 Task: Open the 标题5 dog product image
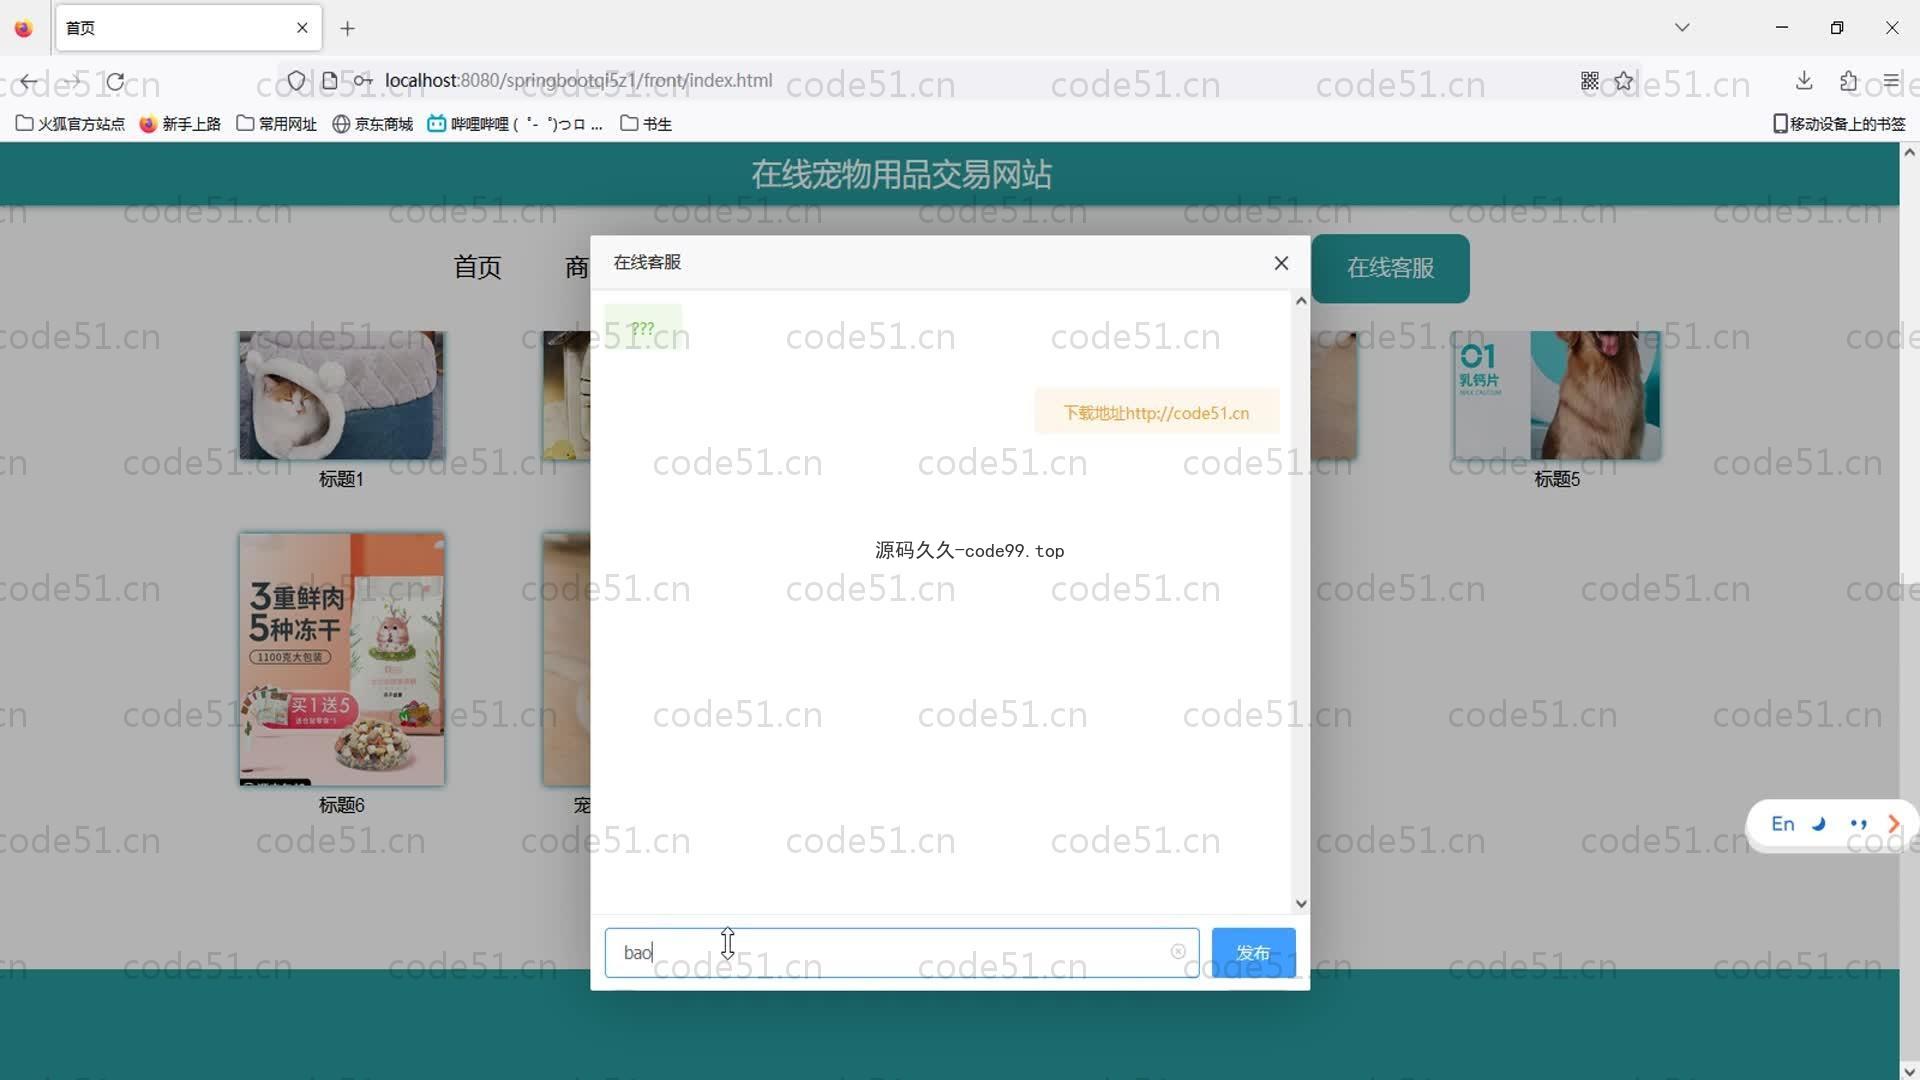click(1557, 395)
